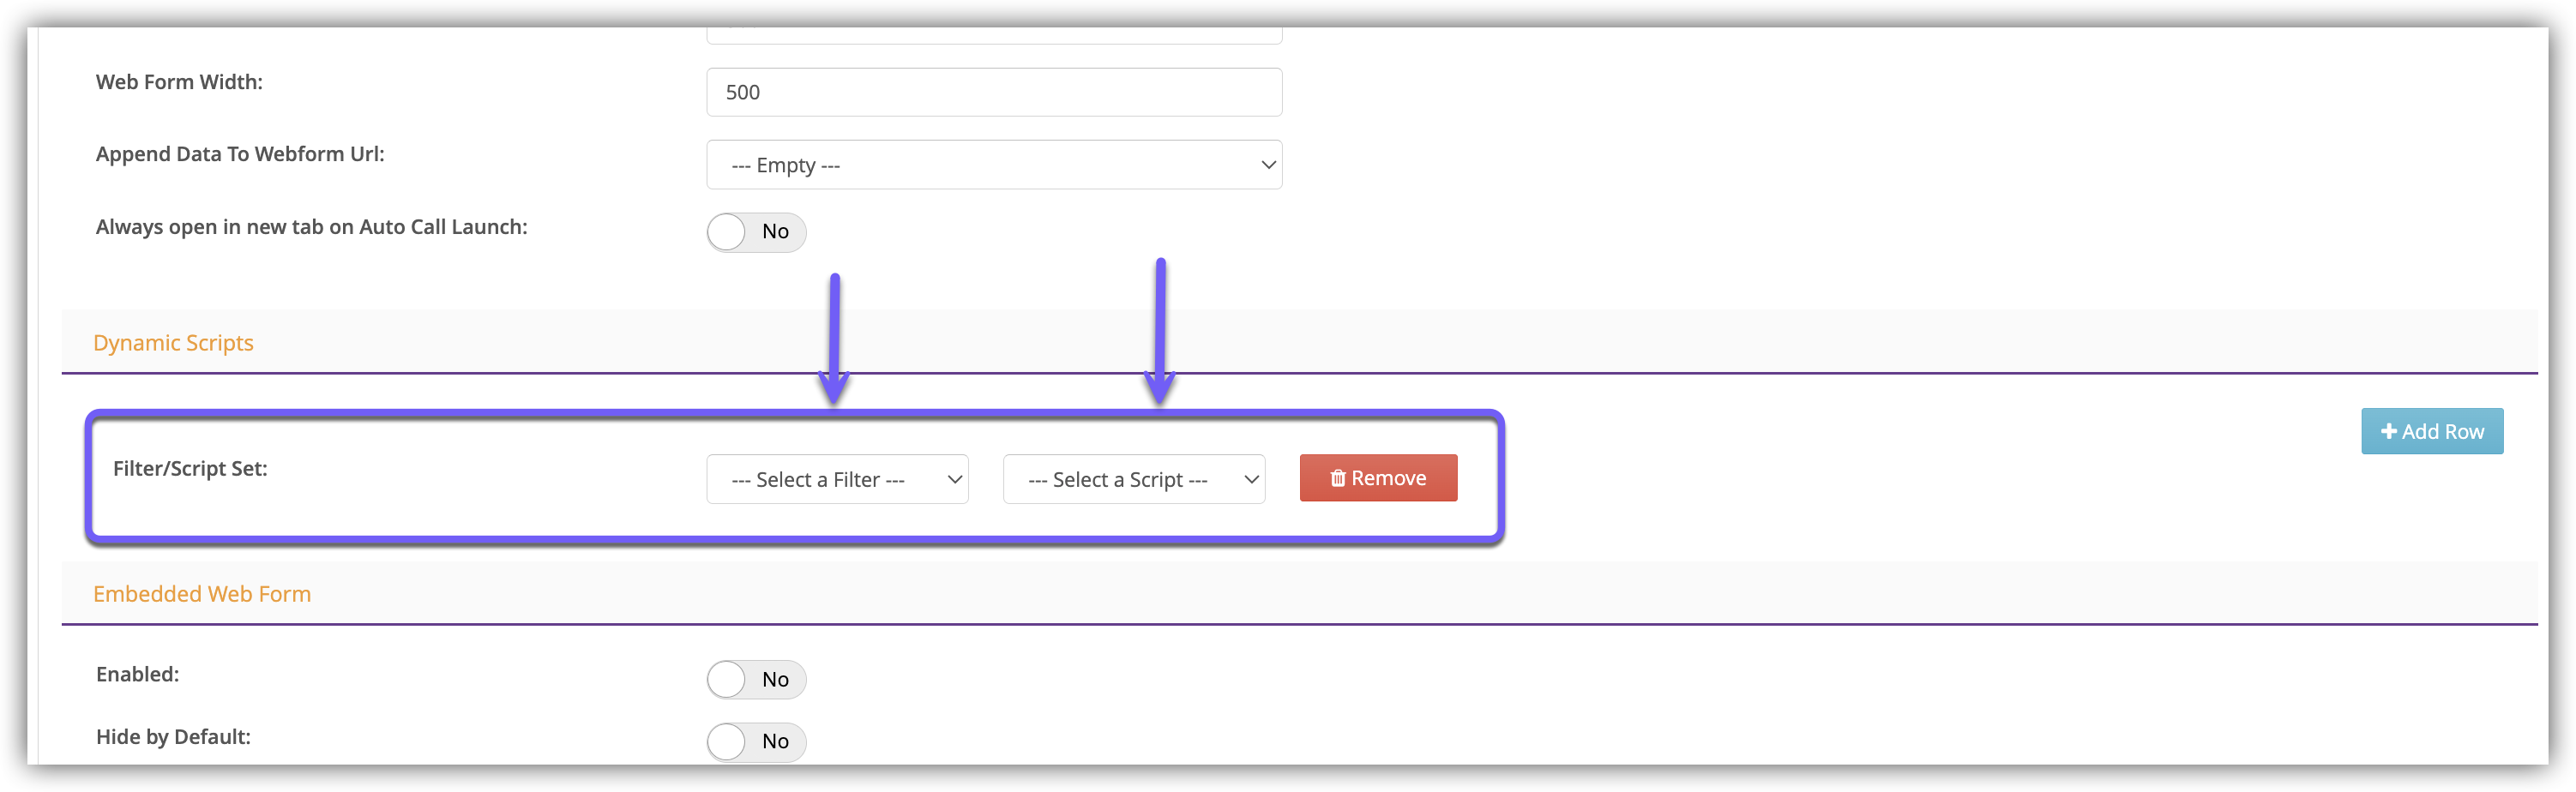This screenshot has height=792, width=2576.
Task: Click the Web Form Width input field
Action: [x=993, y=93]
